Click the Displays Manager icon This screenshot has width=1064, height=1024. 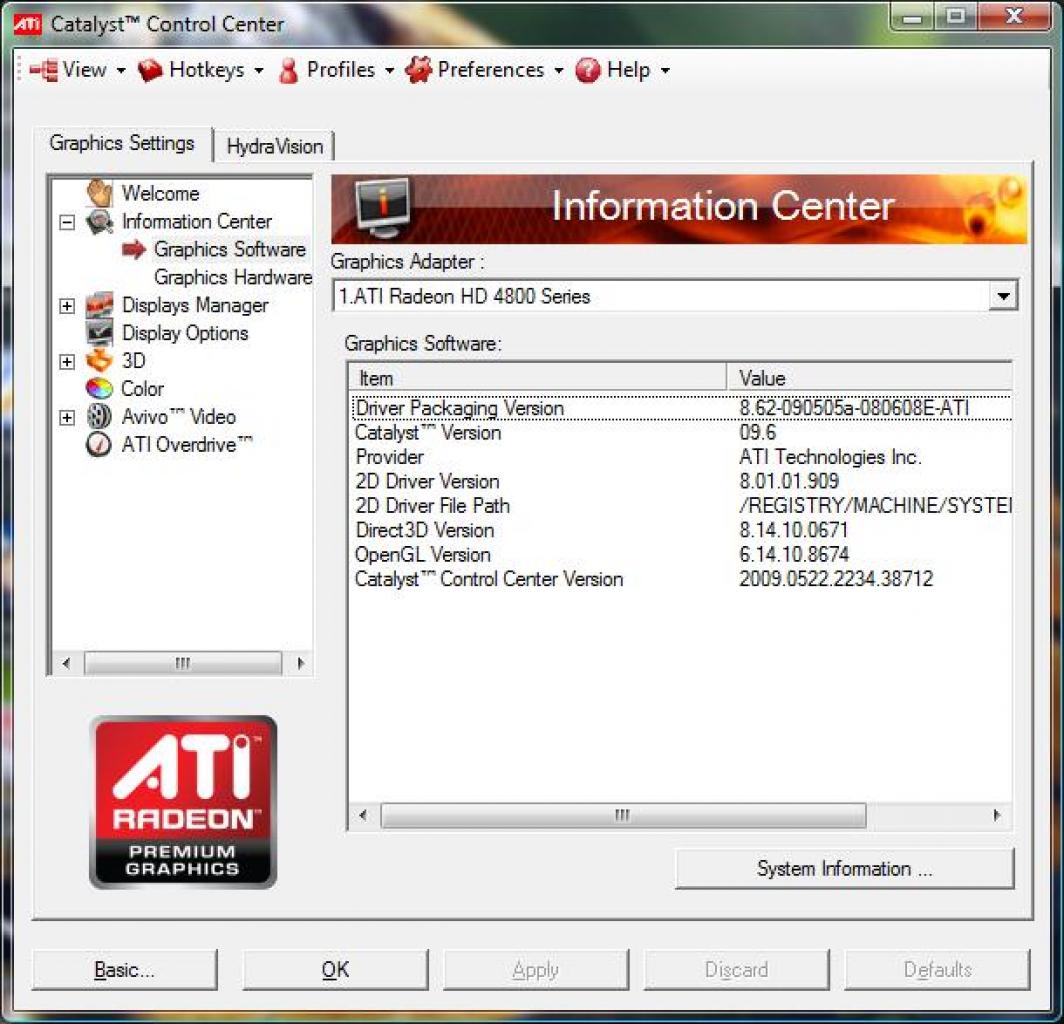99,305
